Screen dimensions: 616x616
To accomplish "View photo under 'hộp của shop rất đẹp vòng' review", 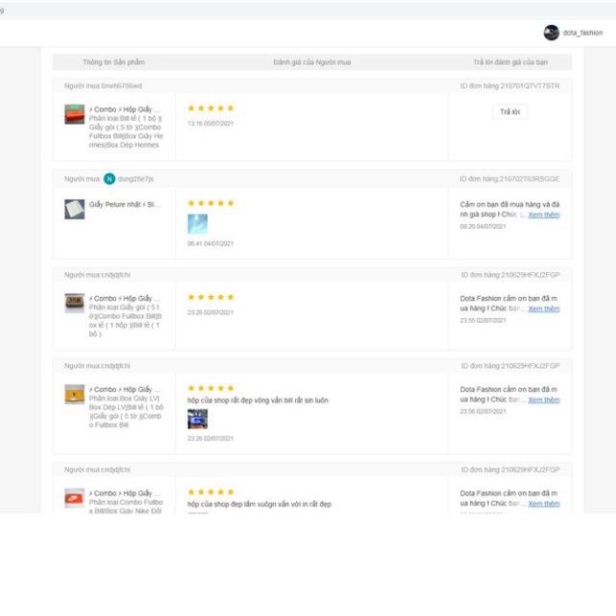I will click(x=197, y=419).
